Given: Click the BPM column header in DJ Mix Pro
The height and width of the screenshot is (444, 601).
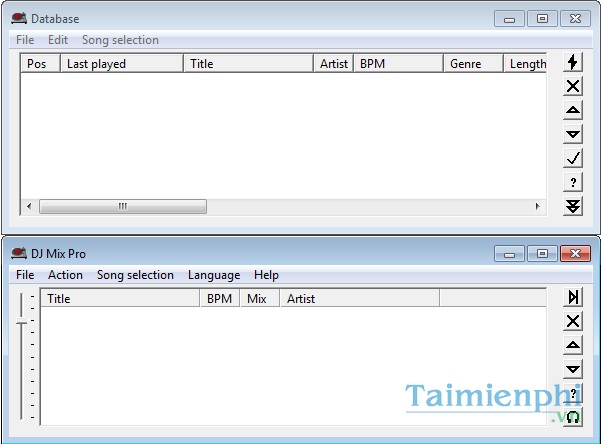Looking at the screenshot, I should pyautogui.click(x=220, y=298).
